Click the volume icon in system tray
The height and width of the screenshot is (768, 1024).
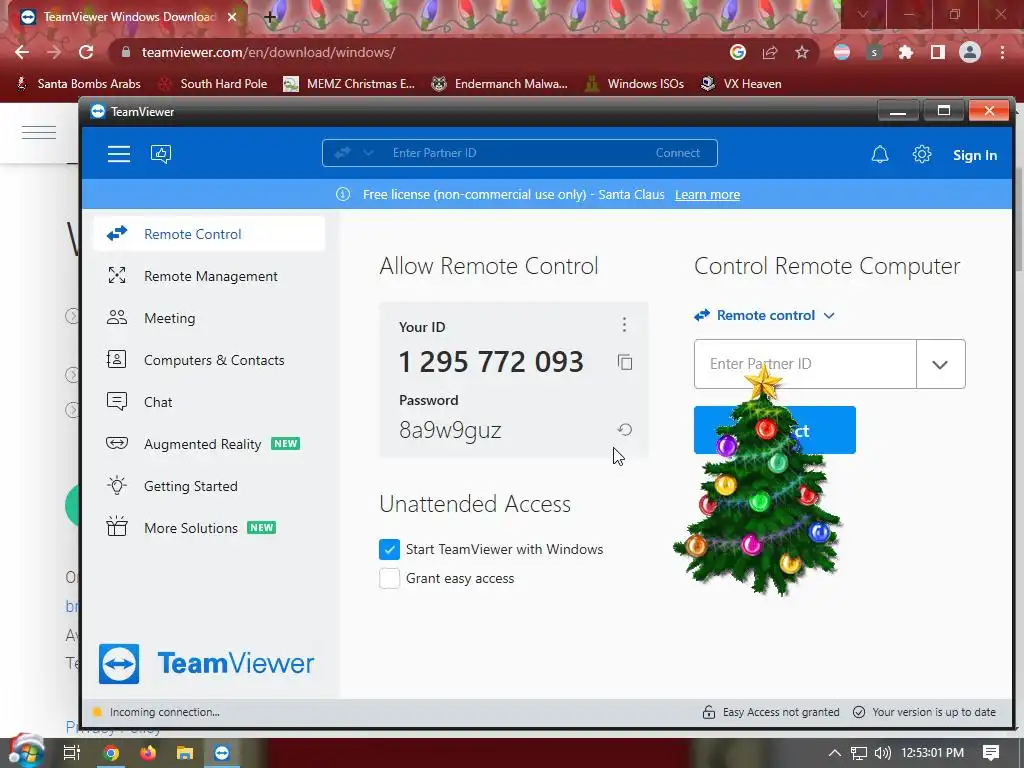(x=882, y=753)
